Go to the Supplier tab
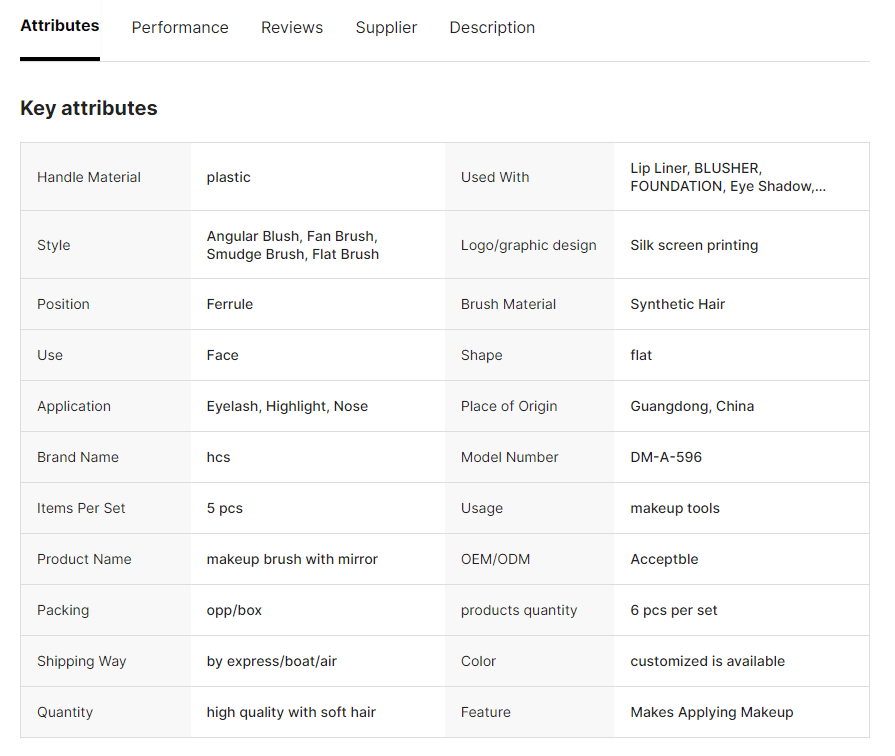 click(x=386, y=28)
